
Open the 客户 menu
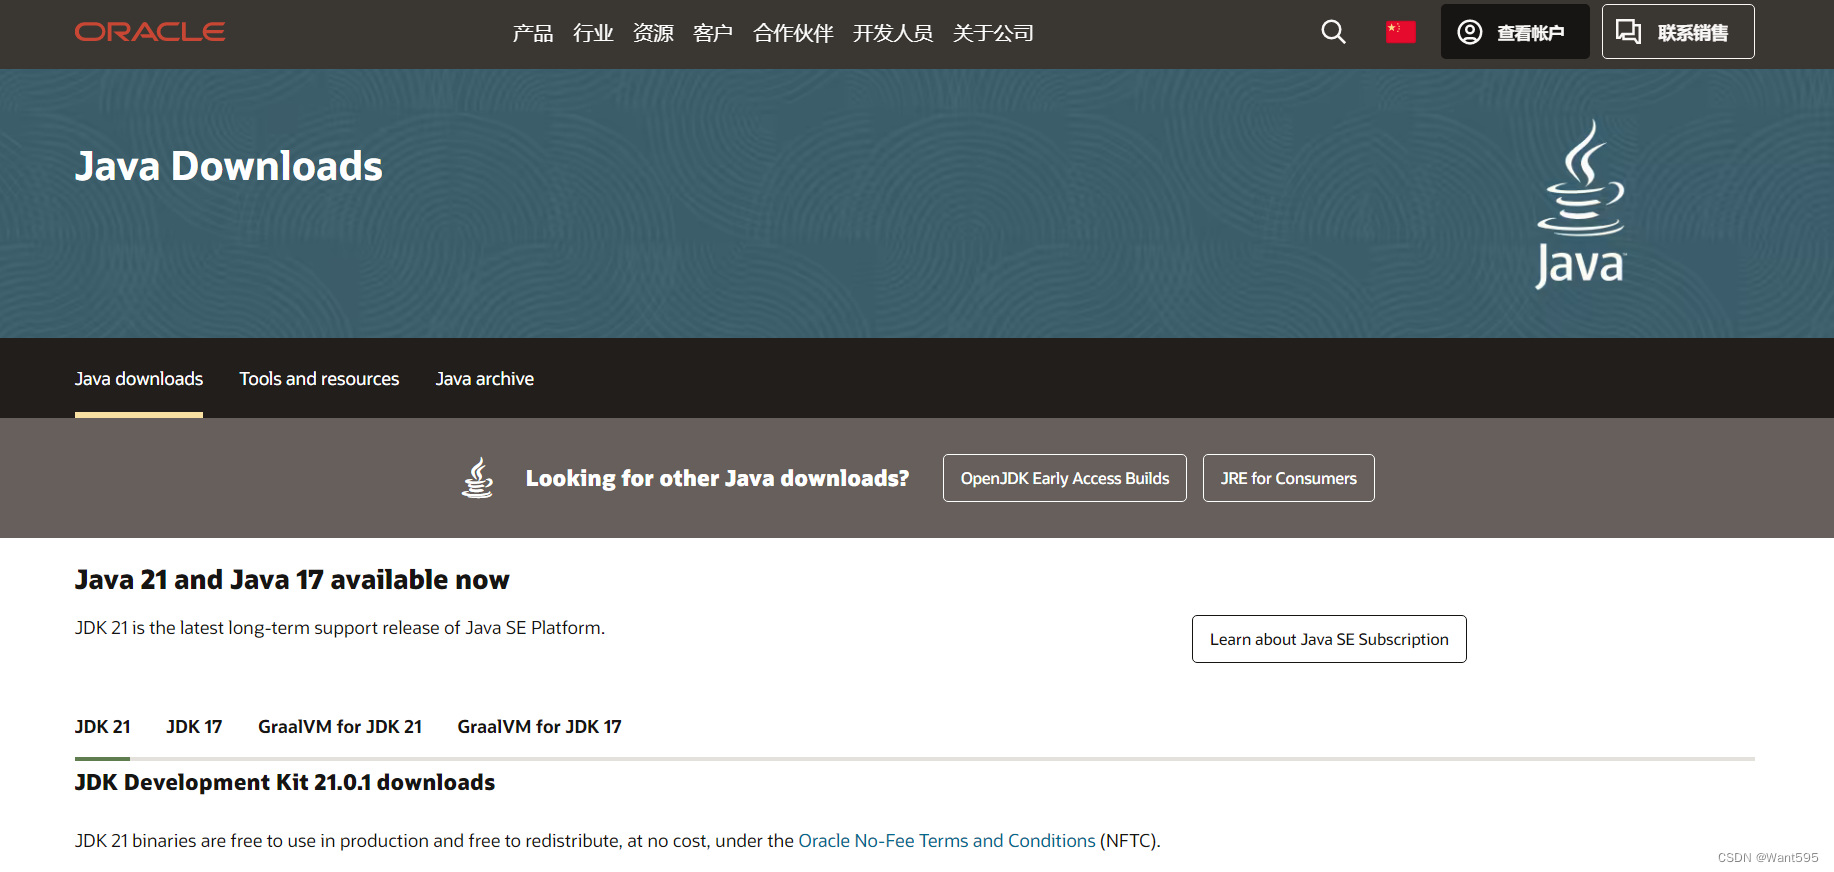tap(713, 33)
